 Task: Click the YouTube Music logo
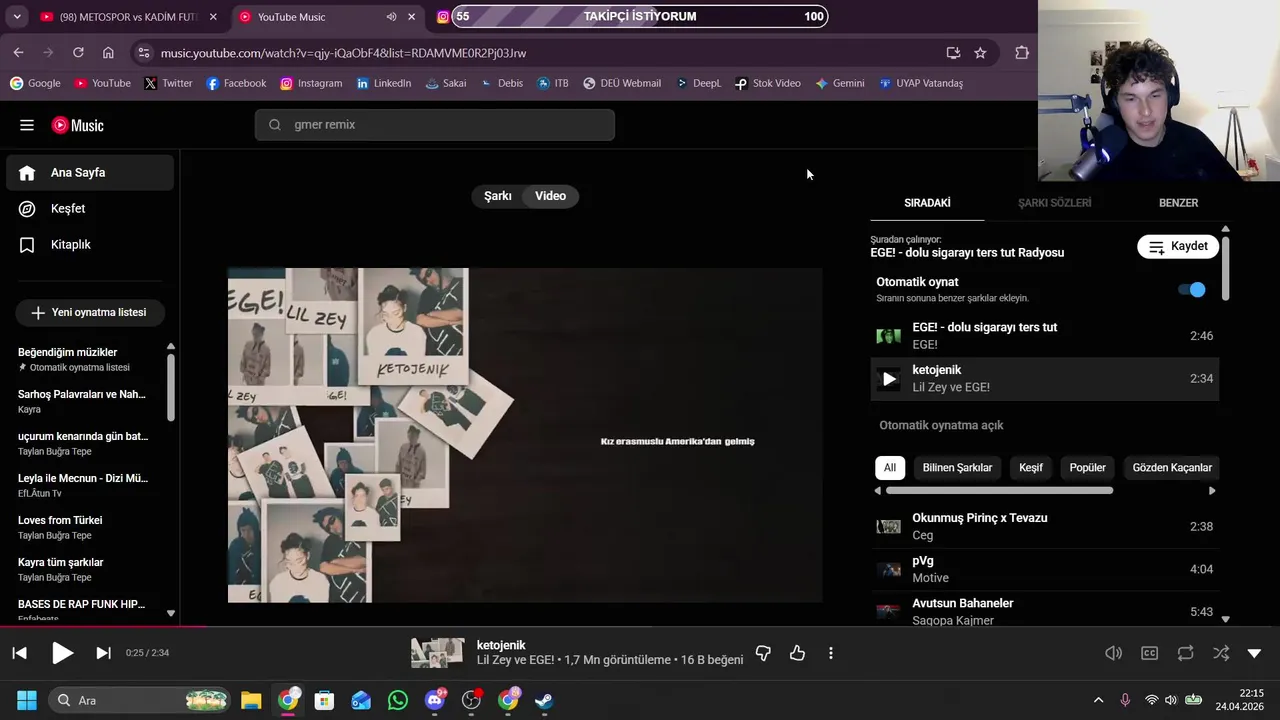(x=78, y=125)
